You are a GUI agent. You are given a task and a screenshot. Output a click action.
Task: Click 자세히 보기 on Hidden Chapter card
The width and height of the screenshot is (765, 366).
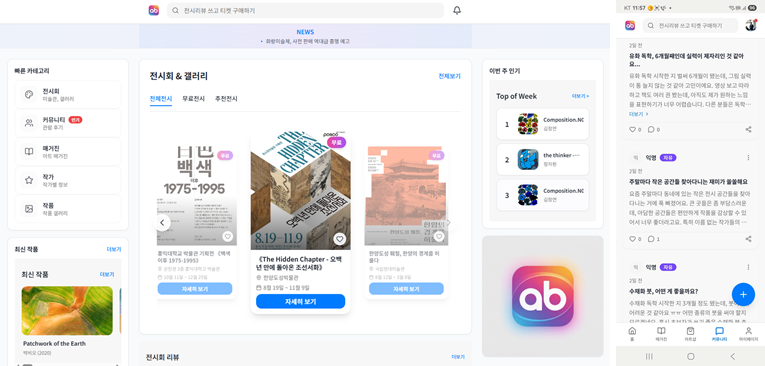[x=301, y=302]
